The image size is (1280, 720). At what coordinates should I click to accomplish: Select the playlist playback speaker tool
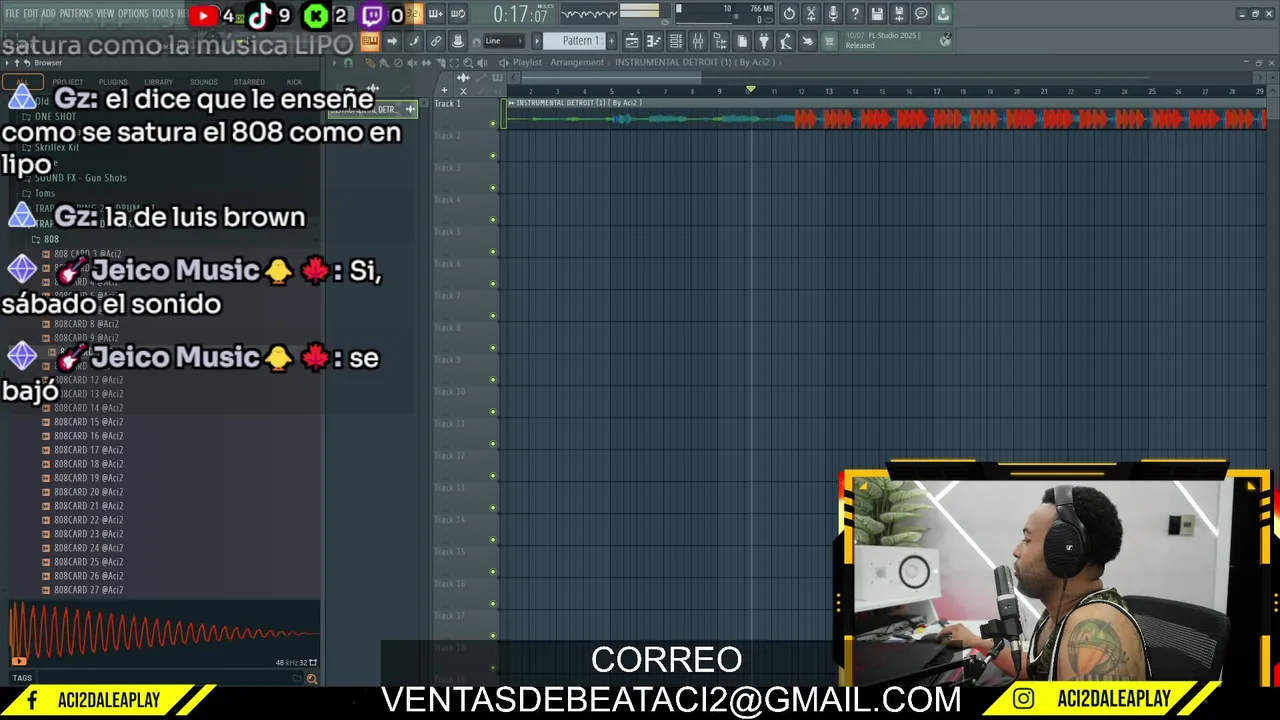(482, 63)
